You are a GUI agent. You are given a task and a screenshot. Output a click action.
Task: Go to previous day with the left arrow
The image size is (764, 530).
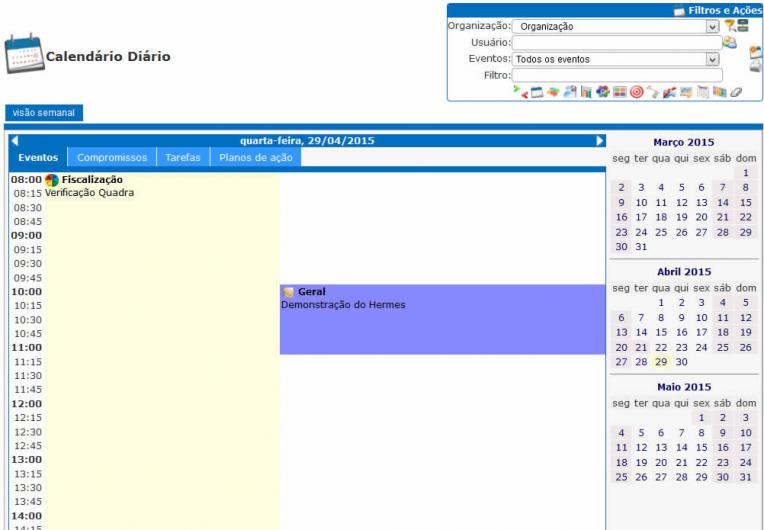pyautogui.click(x=14, y=141)
